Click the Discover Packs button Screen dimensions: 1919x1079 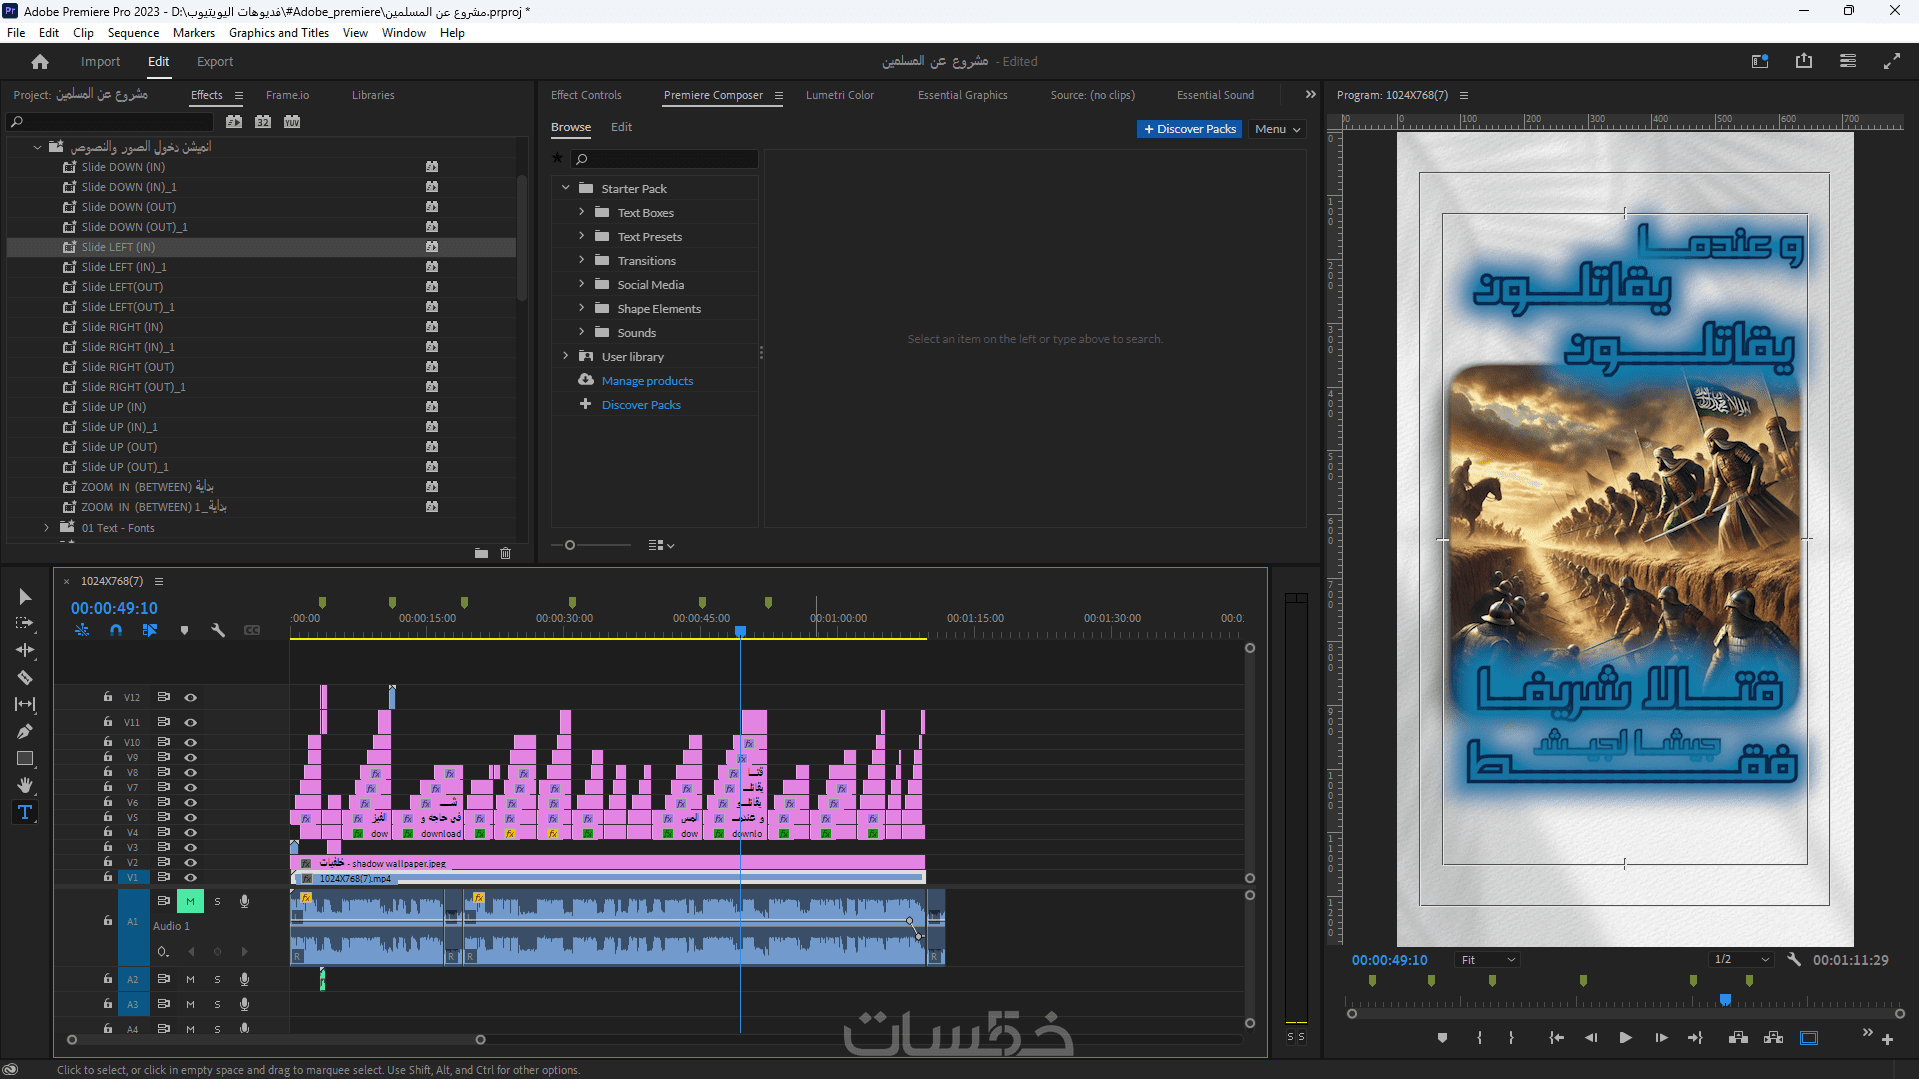coord(1189,129)
